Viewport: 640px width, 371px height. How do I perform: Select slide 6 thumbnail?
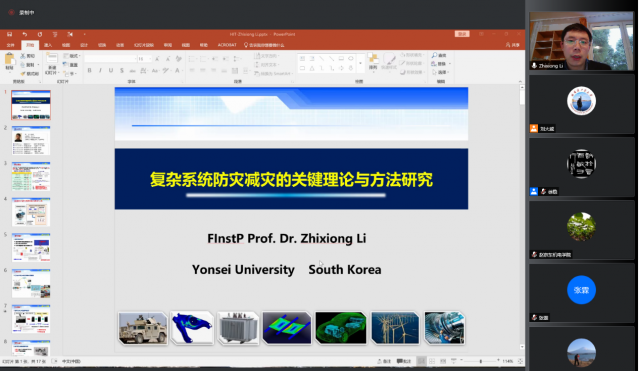pos(31,283)
